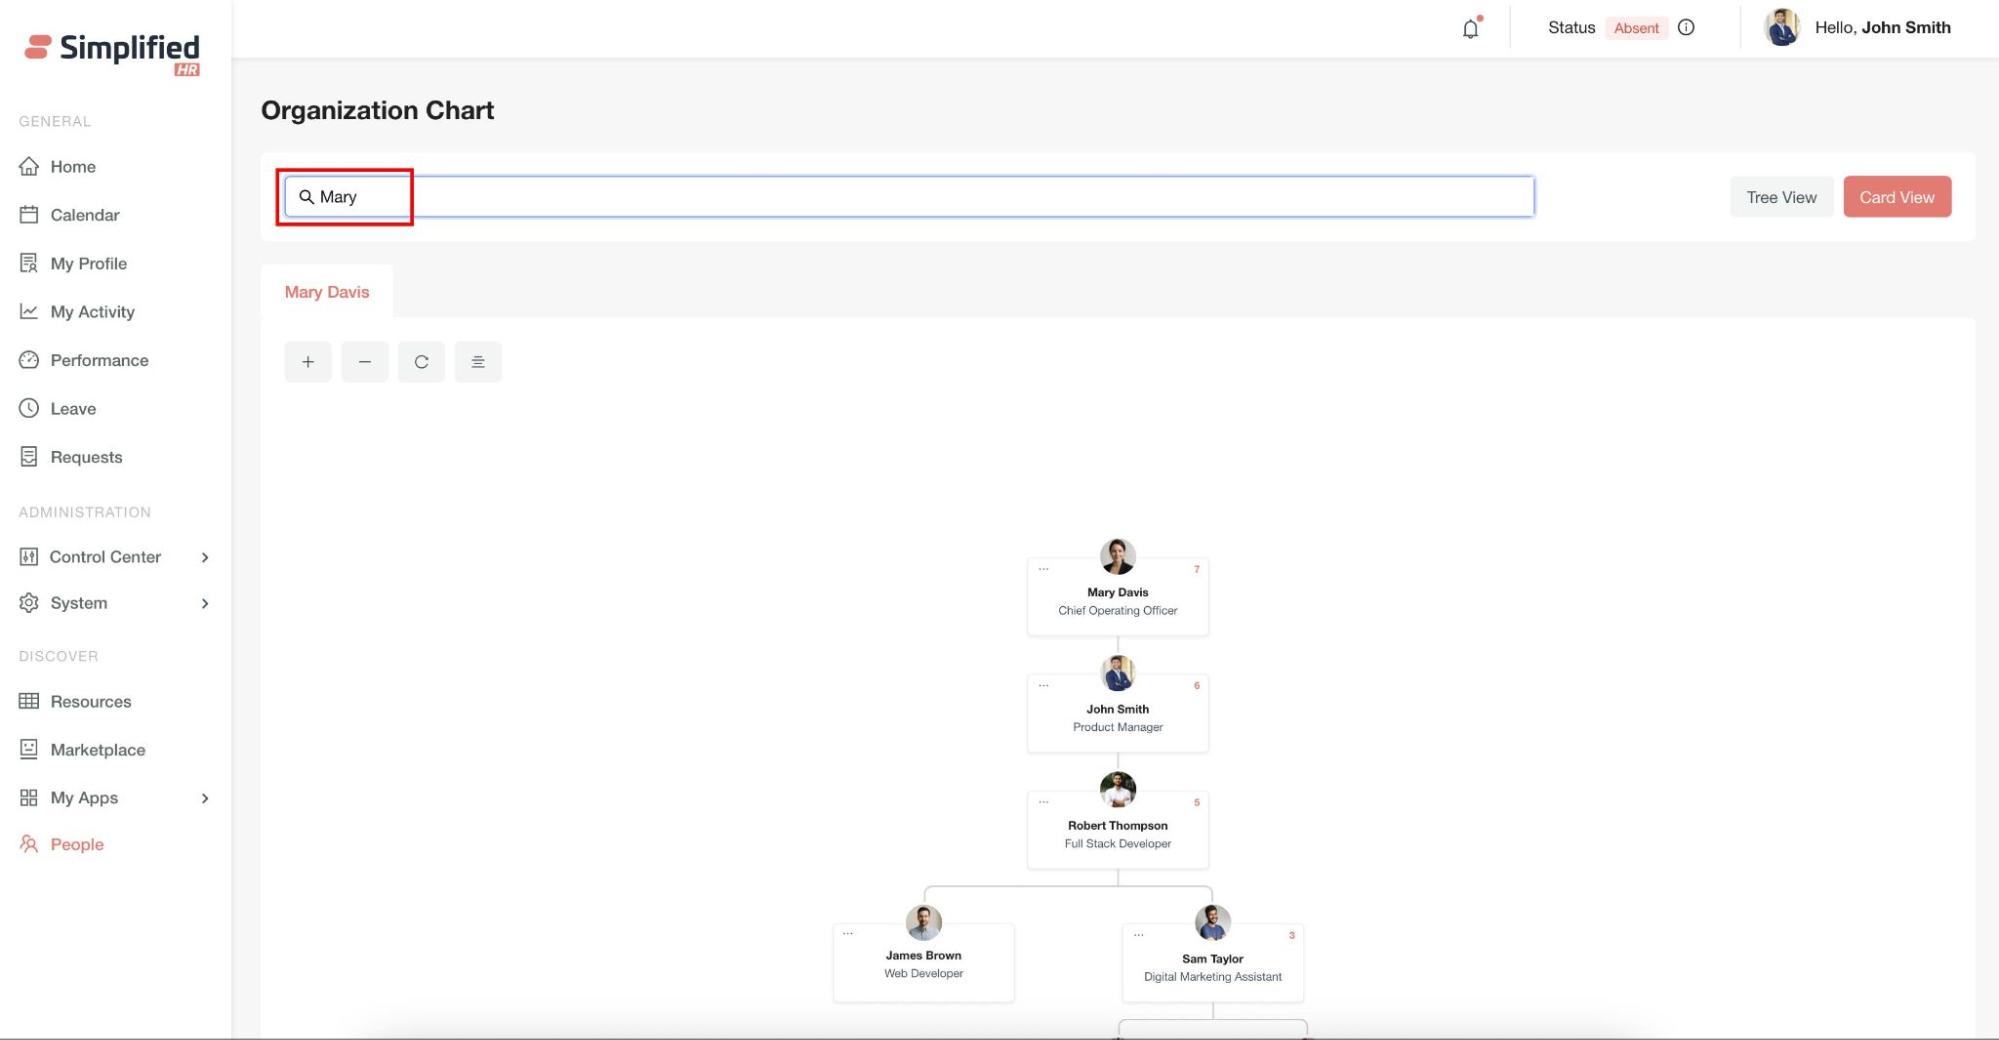
Task: Switch to Card View
Action: 1896,197
